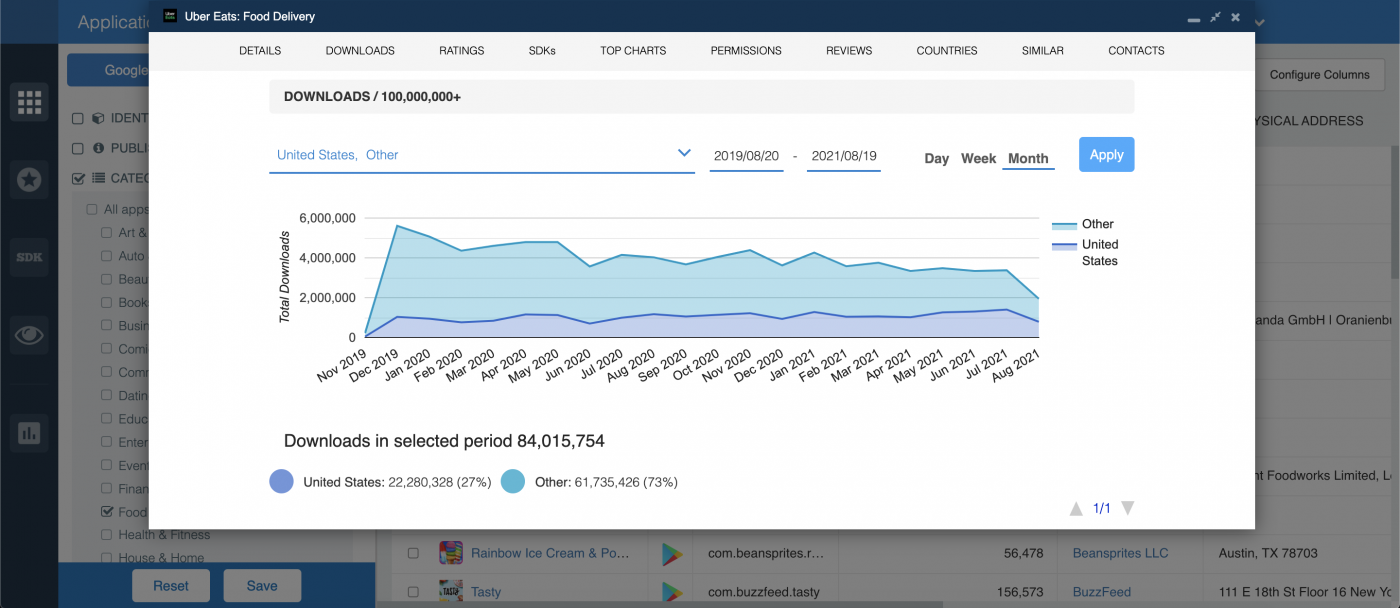Toggle the Other series in chart legend
Image resolution: width=1400 pixels, height=608 pixels.
coord(1083,224)
